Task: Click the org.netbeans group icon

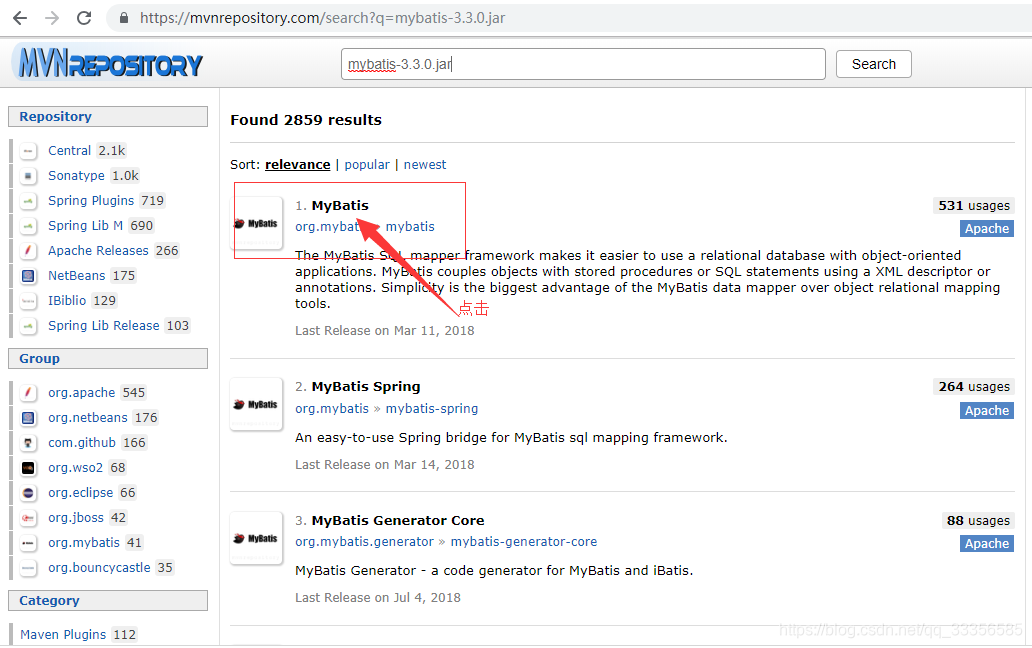Action: click(28, 418)
